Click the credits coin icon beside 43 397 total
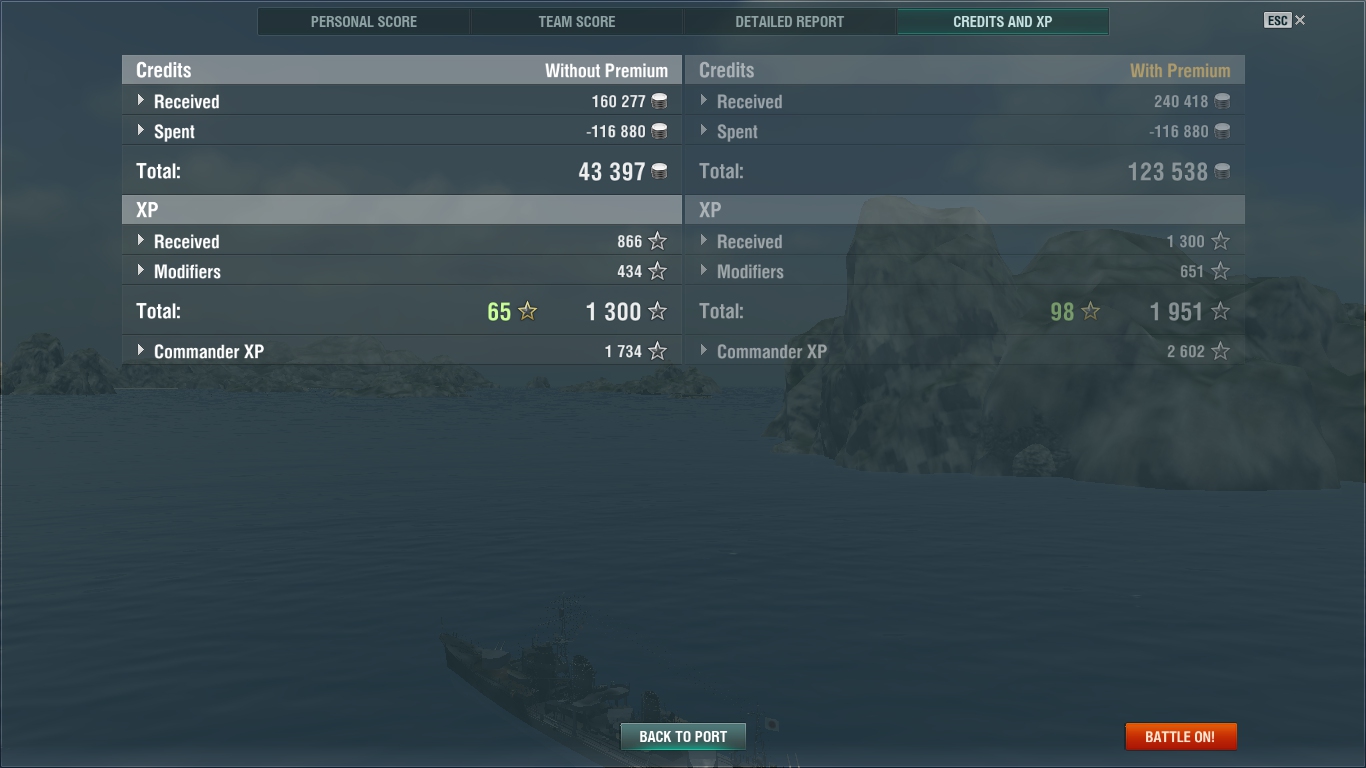 659,172
